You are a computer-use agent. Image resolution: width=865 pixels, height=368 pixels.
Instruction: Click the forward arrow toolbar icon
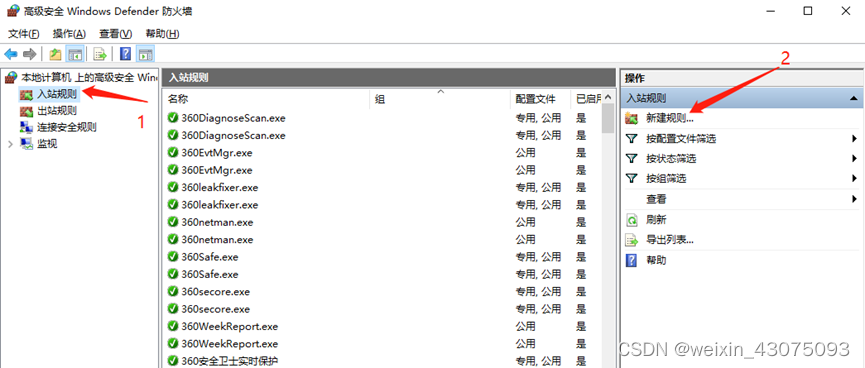tap(29, 54)
